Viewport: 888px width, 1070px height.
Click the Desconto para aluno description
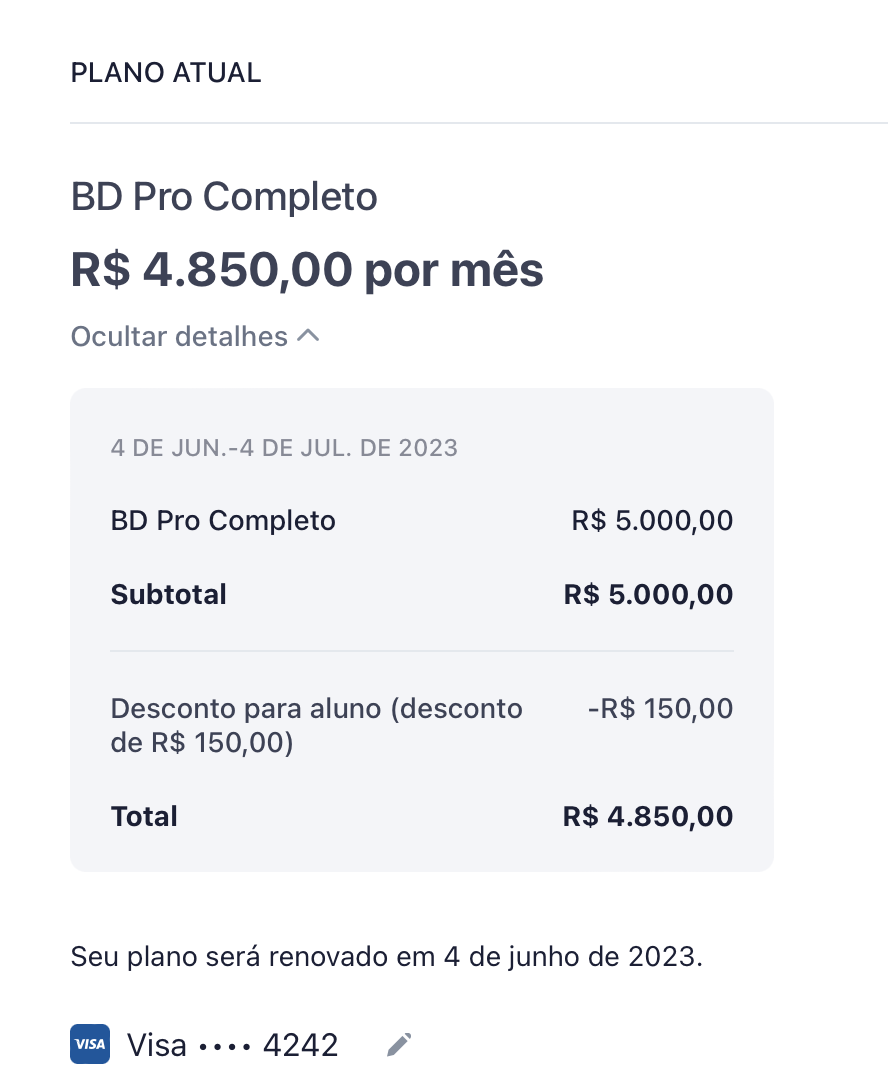tap(317, 725)
